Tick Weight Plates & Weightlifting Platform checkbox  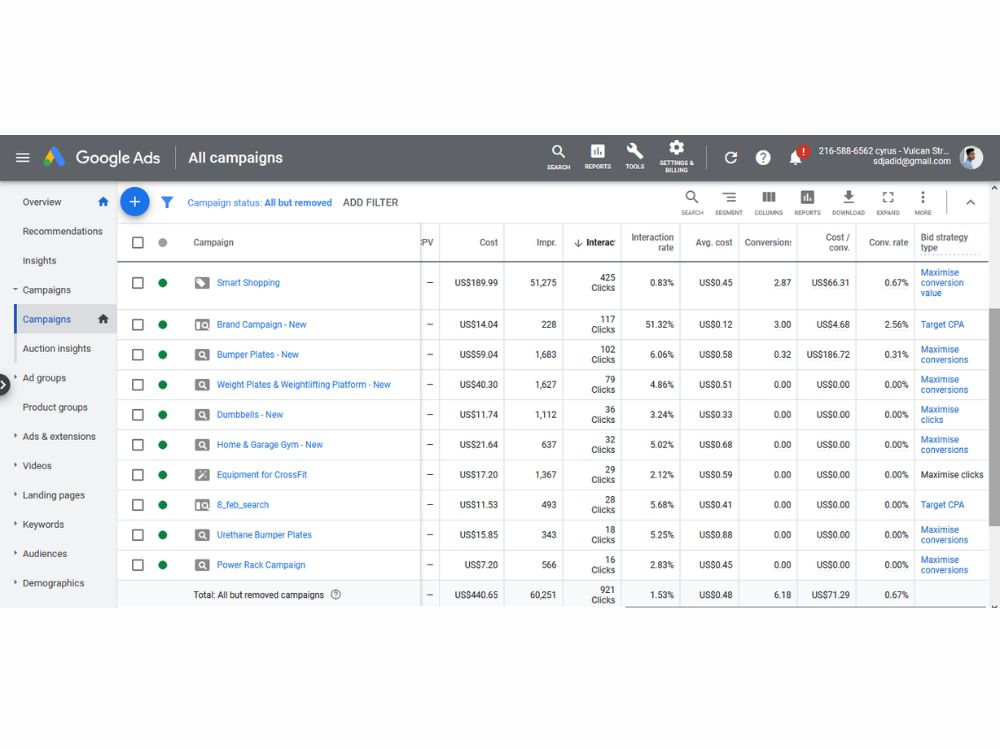[138, 385]
